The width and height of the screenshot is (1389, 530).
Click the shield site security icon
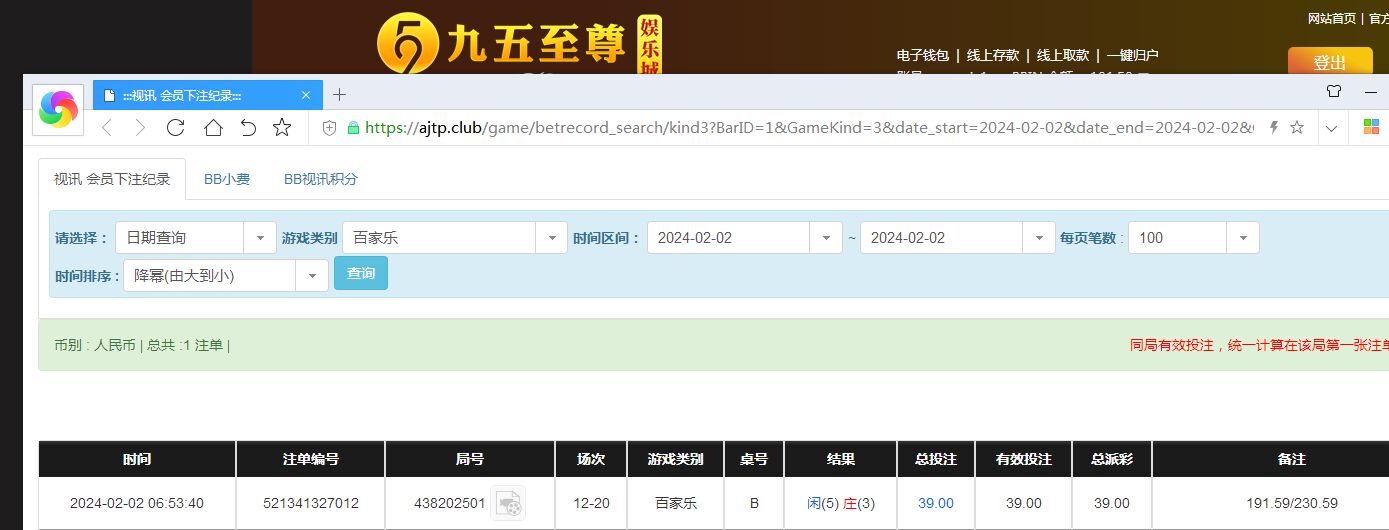(329, 128)
